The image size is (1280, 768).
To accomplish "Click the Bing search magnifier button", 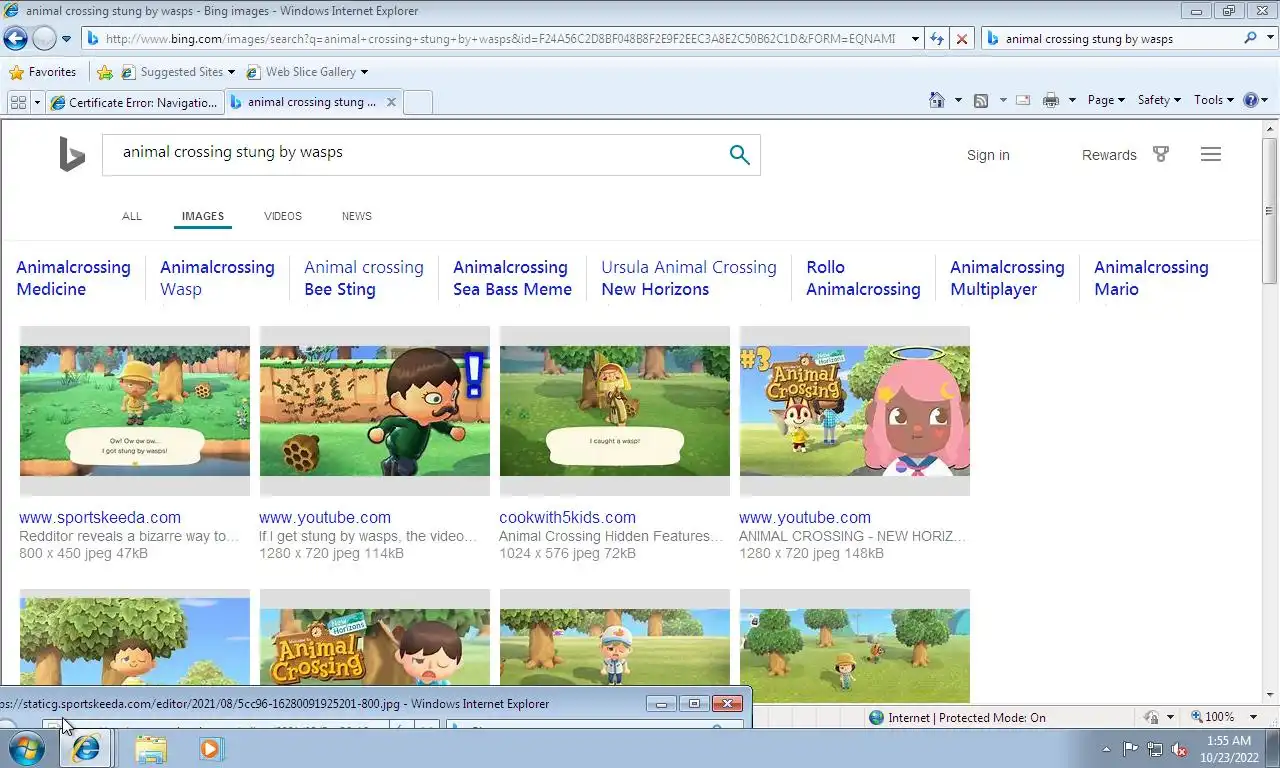I will click(739, 154).
